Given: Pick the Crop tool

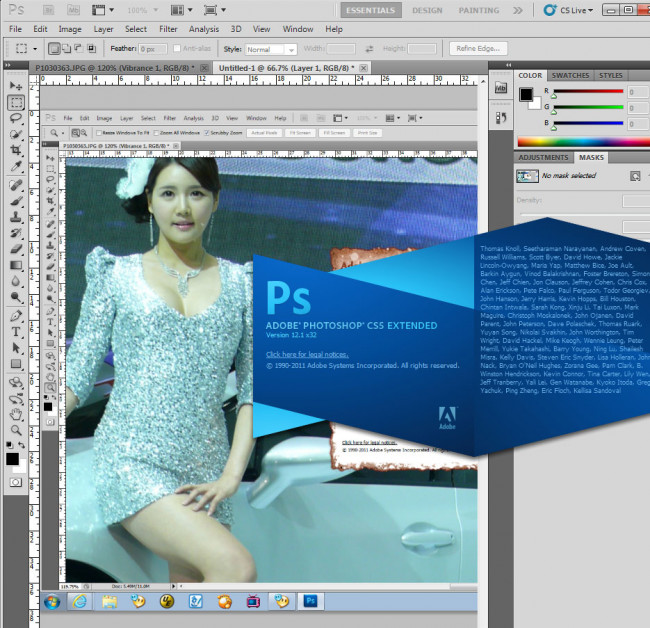Looking at the screenshot, I should click(16, 151).
